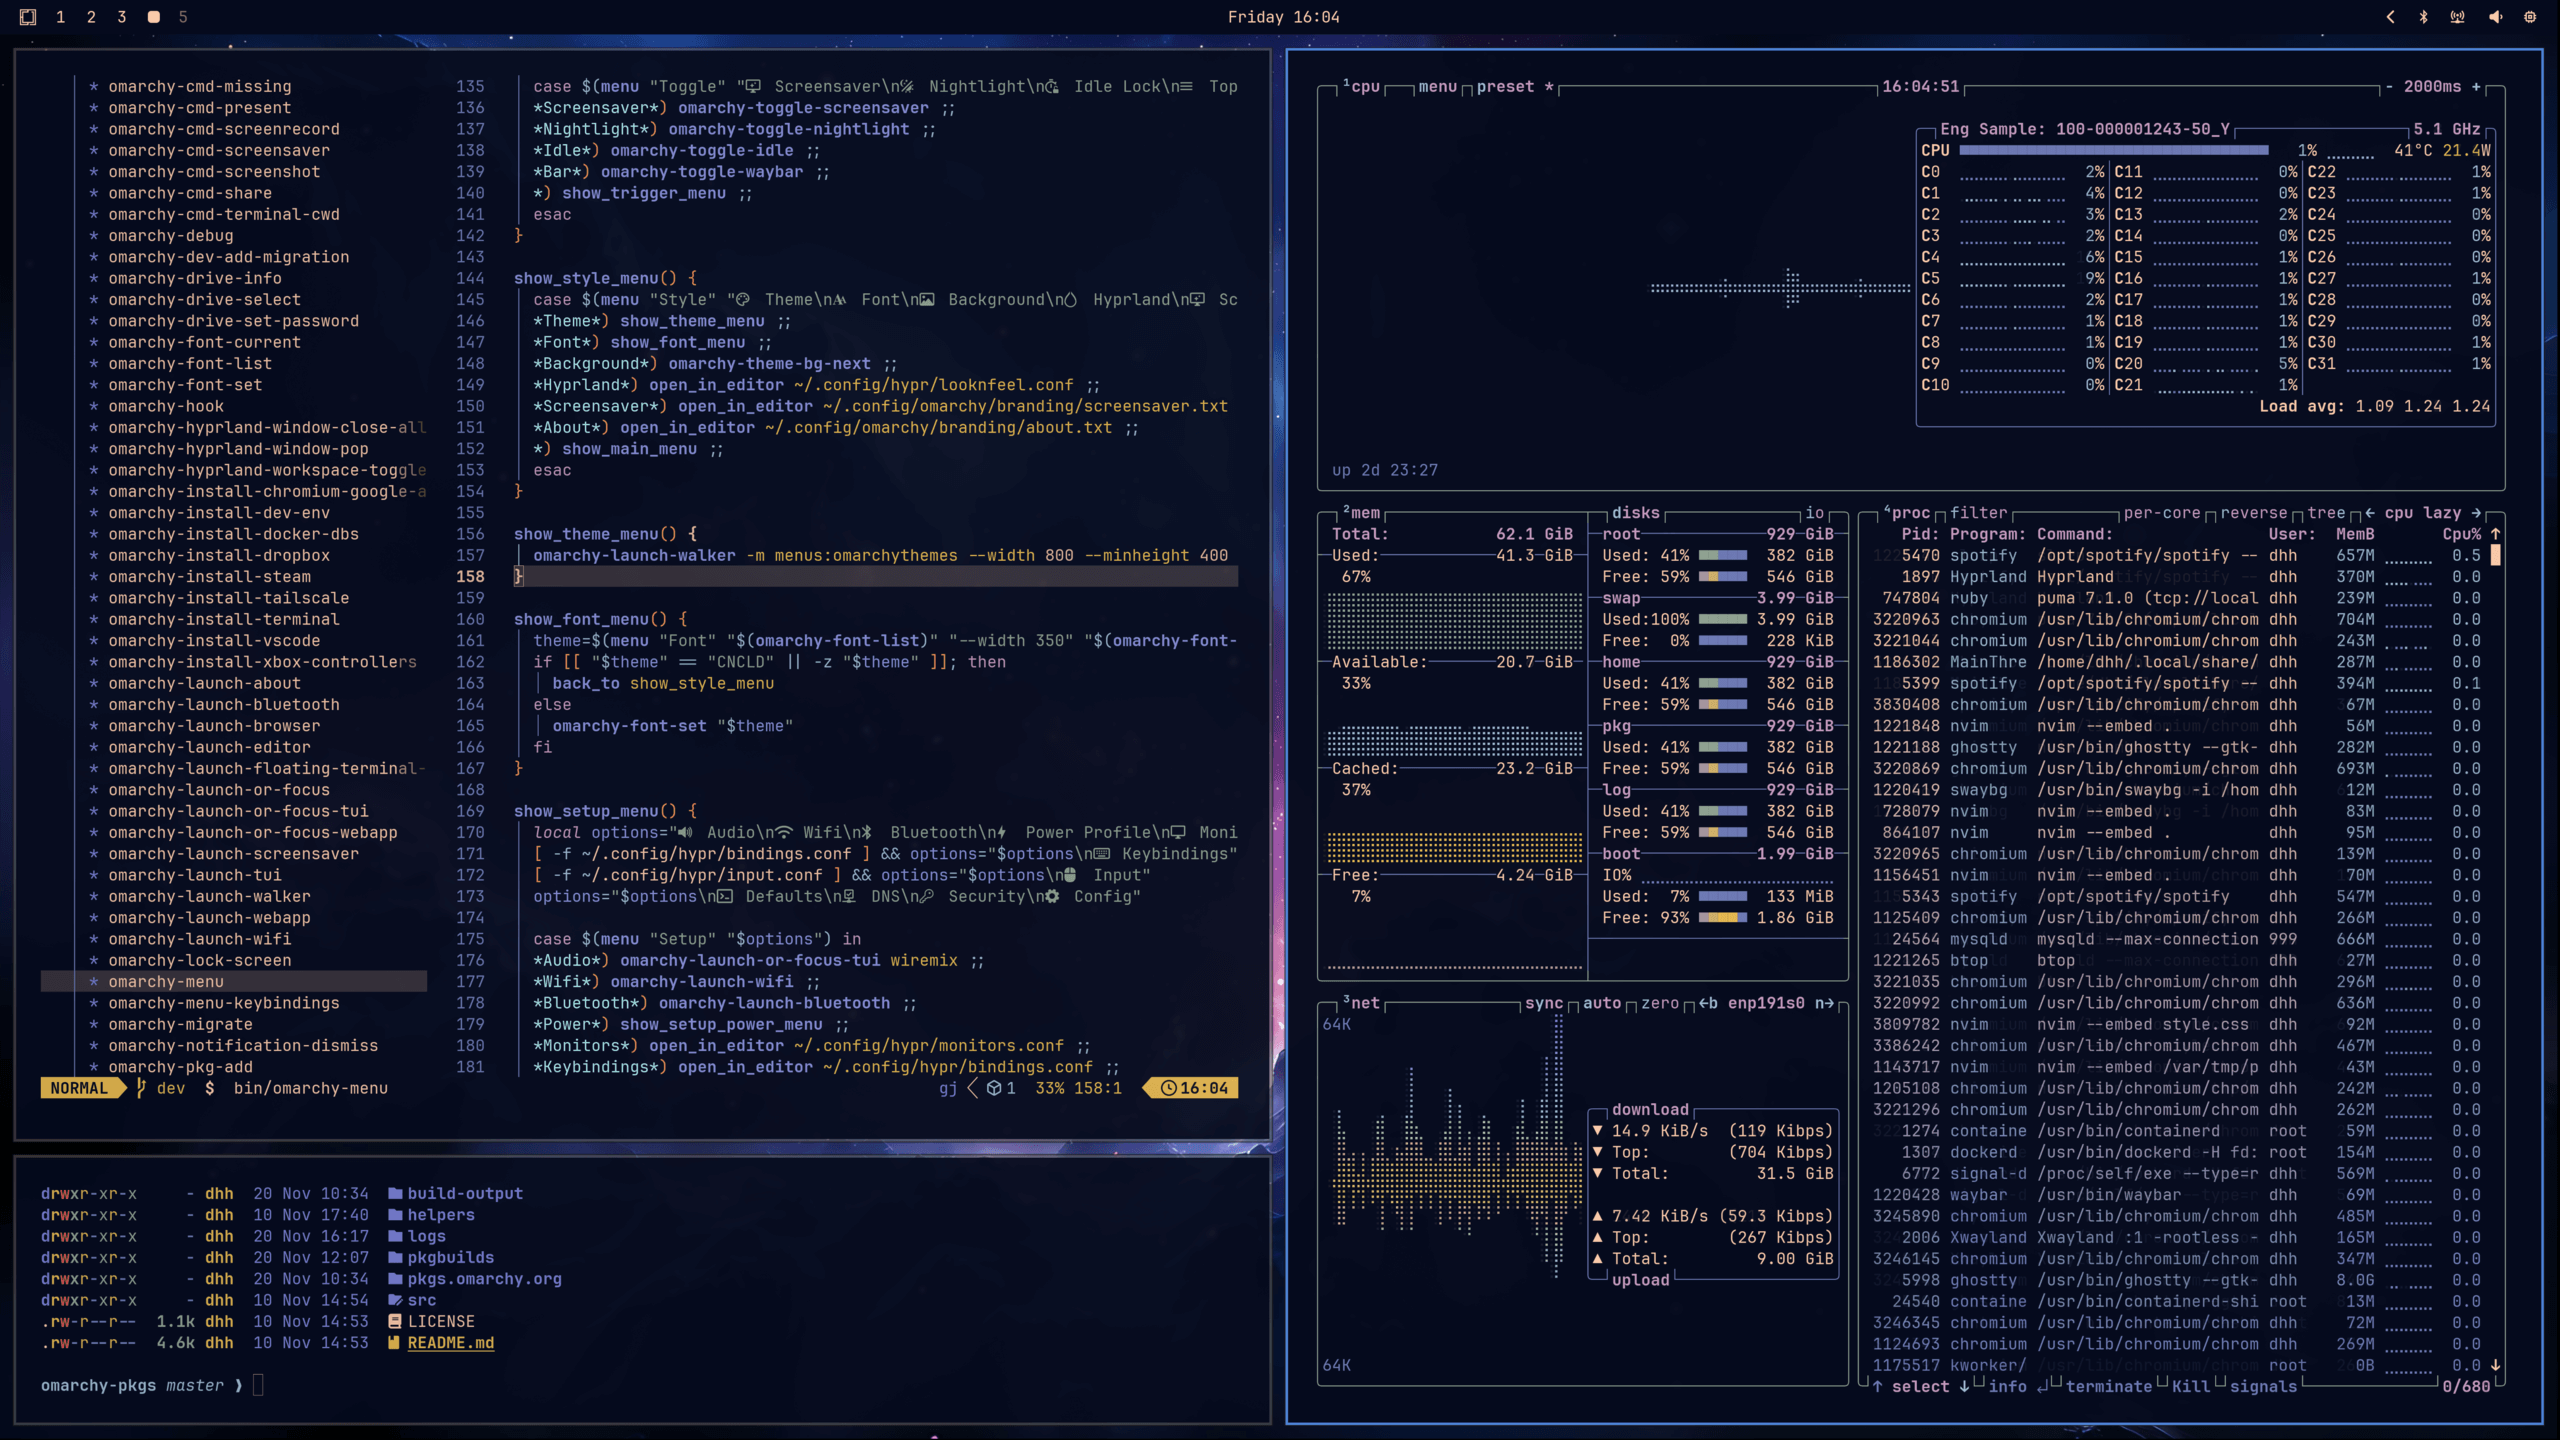Screen dimensions: 2560x1440
Task: Enable reverse sorting in the proc panel
Action: click(x=2253, y=513)
